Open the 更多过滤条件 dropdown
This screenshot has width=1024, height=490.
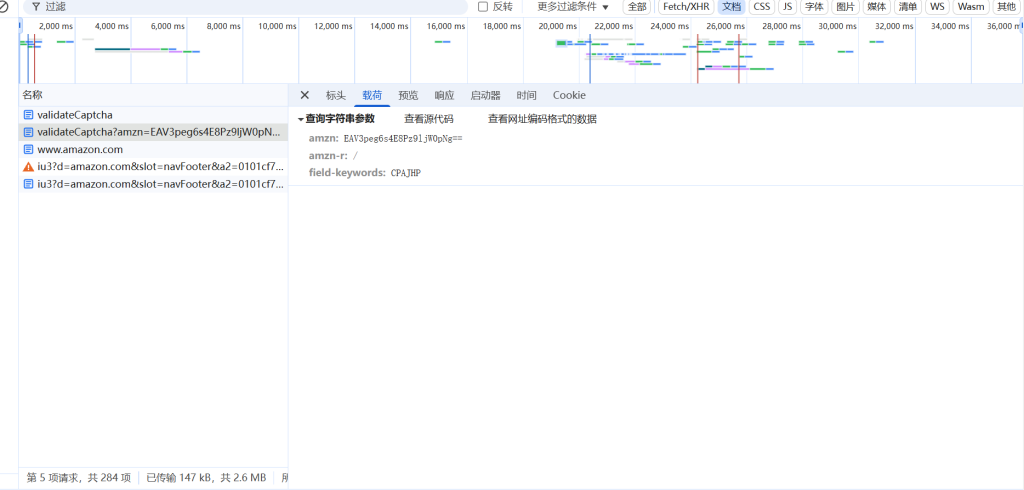click(573, 6)
